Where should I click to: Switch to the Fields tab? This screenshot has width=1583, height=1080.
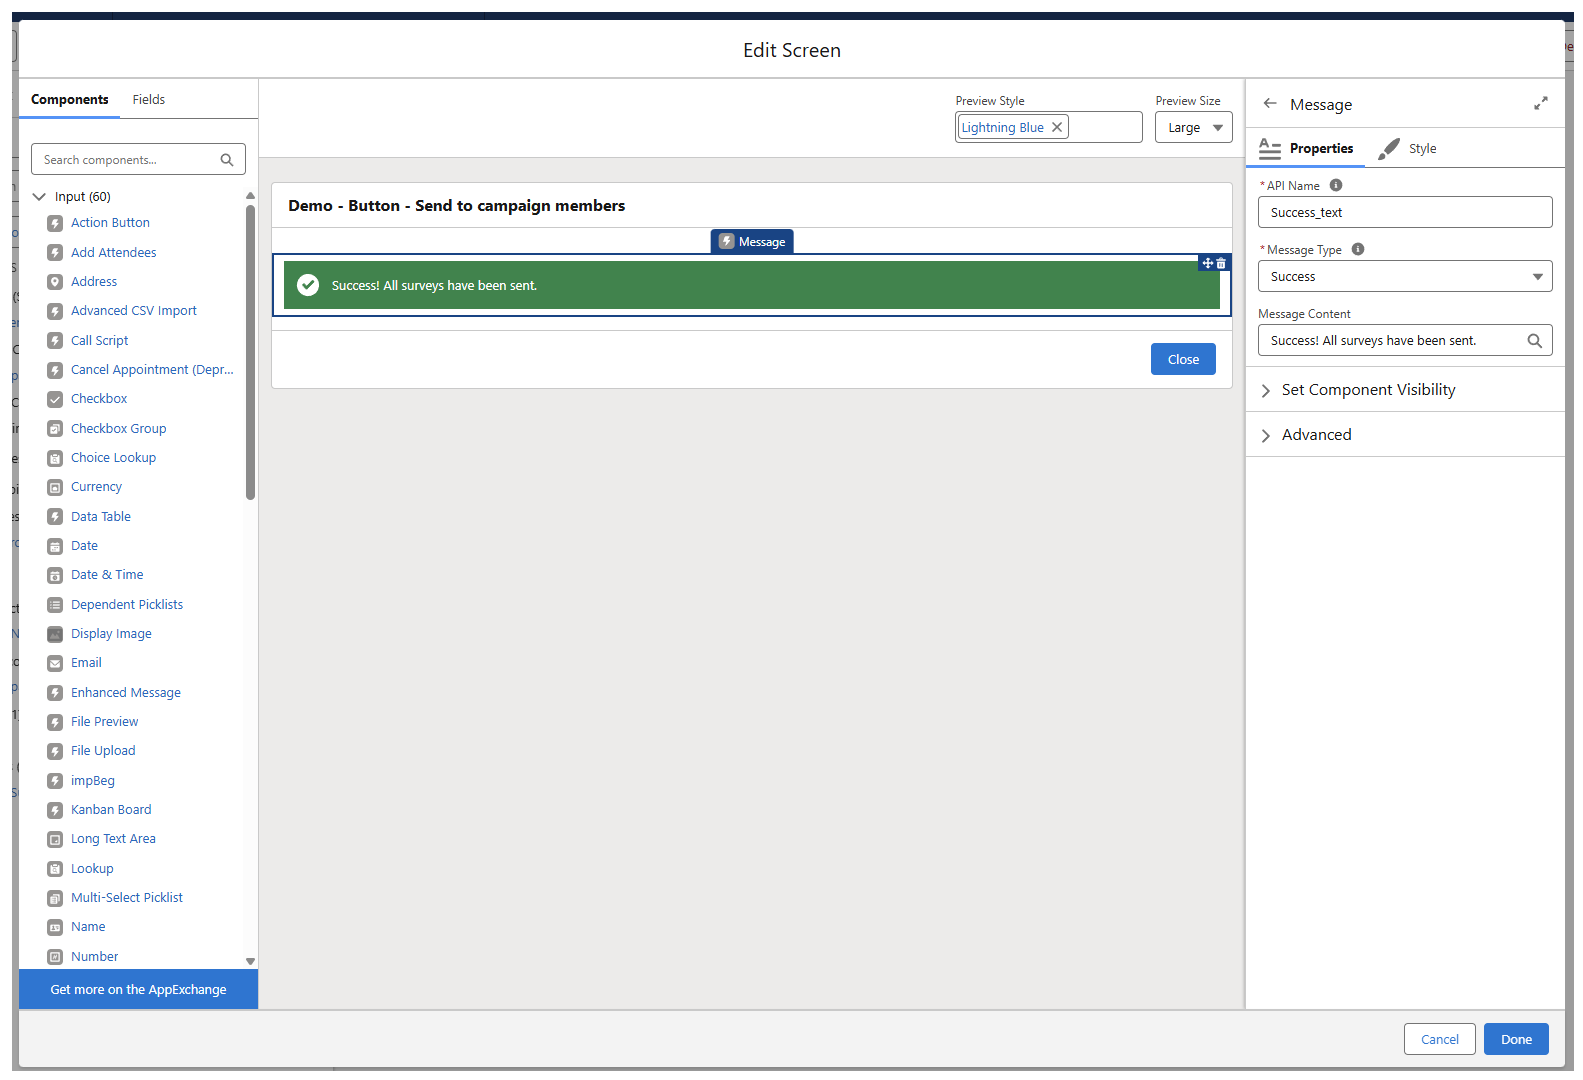pyautogui.click(x=148, y=100)
